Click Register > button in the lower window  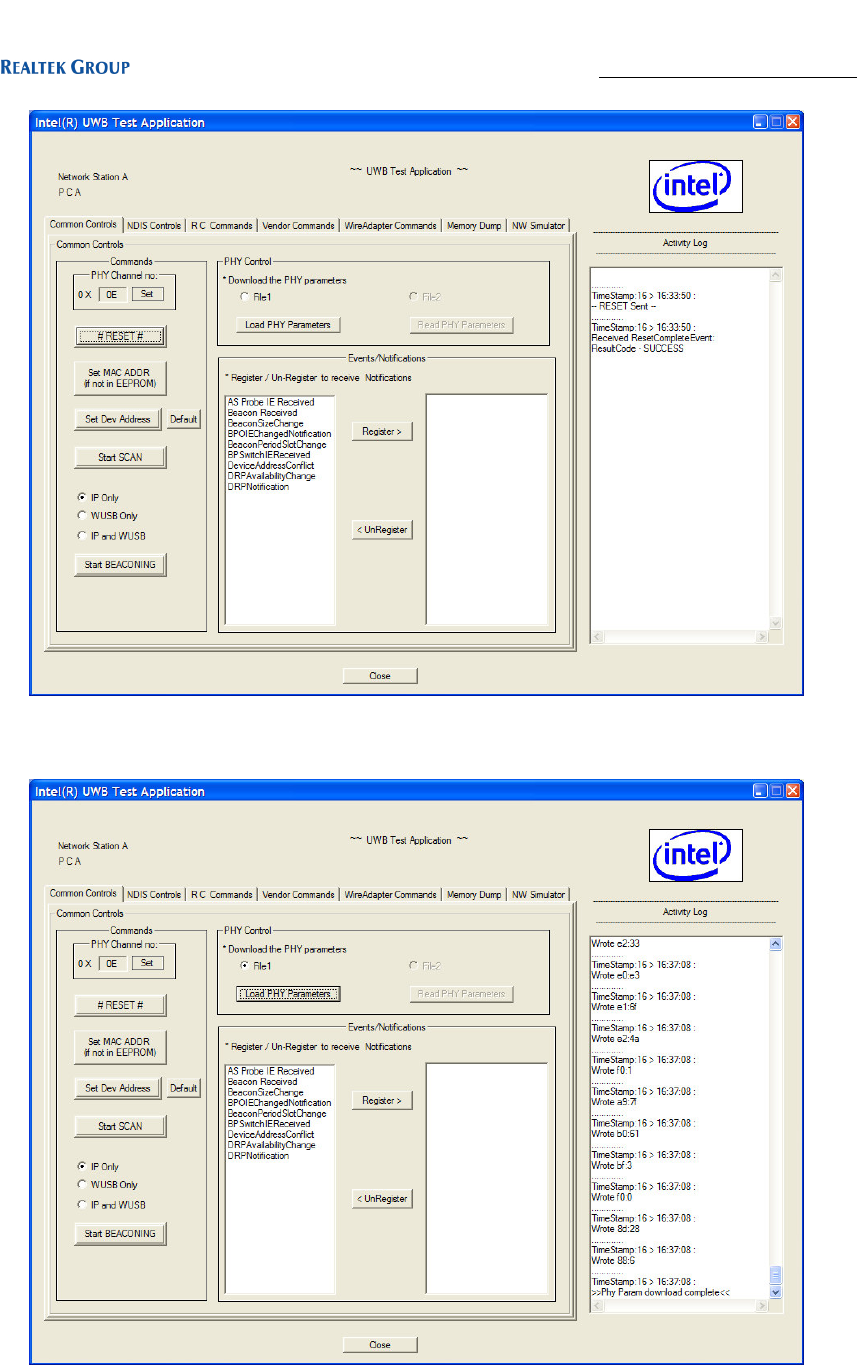[382, 1100]
